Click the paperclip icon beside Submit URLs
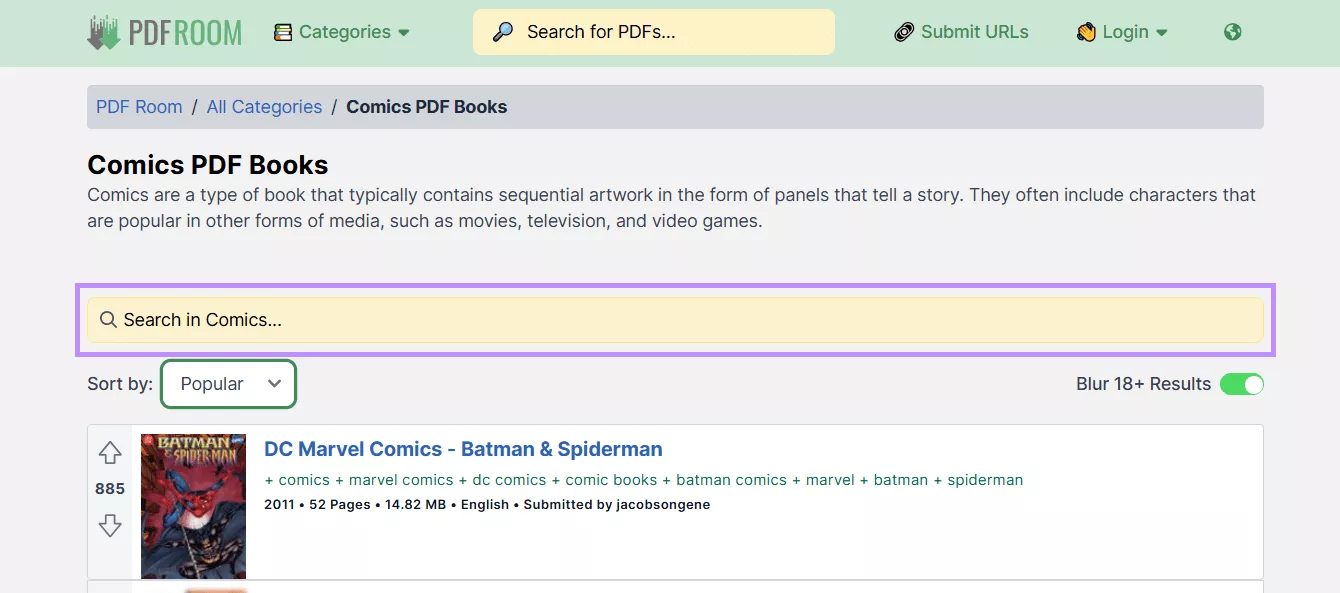Viewport: 1340px width, 593px height. point(903,31)
